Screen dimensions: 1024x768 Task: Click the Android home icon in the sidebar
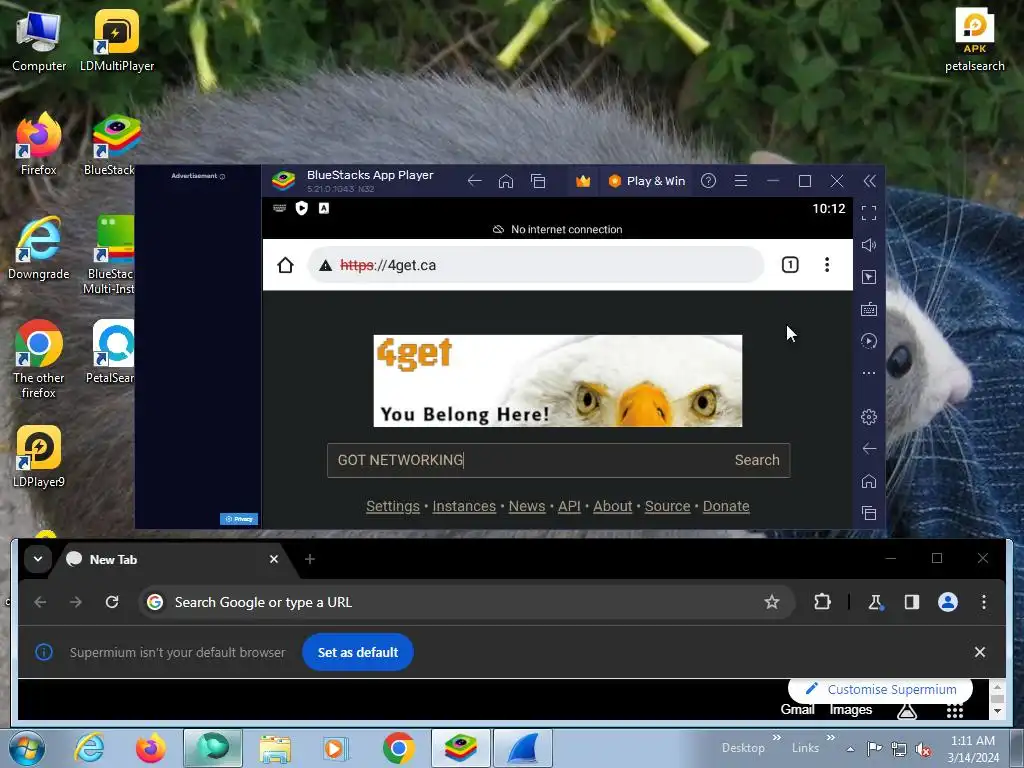[x=869, y=481]
